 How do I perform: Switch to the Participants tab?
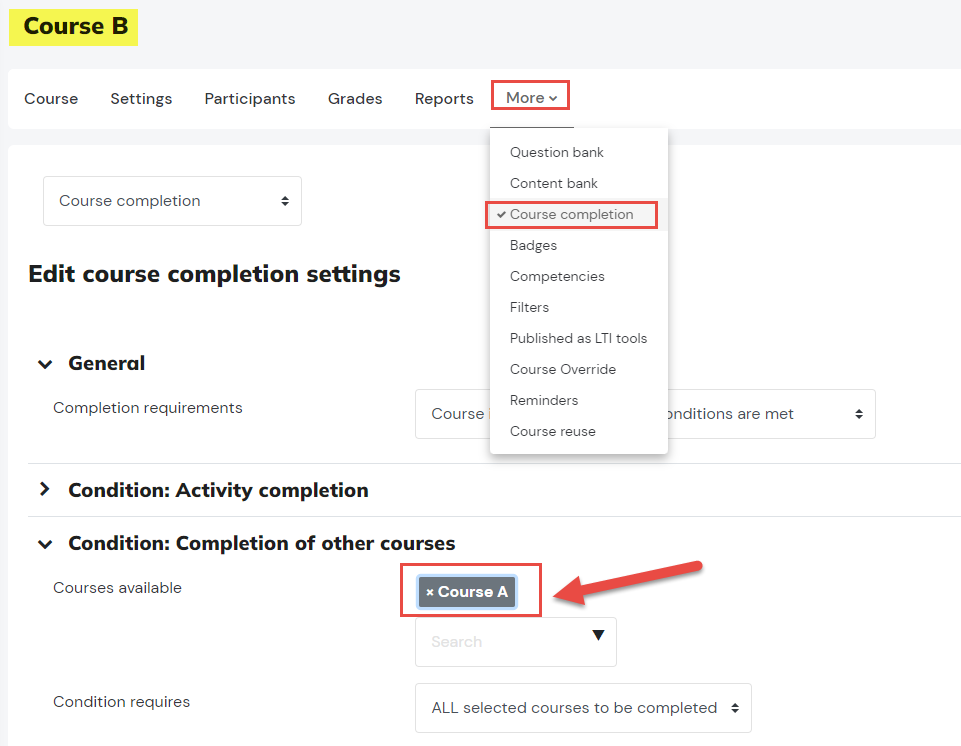click(250, 99)
